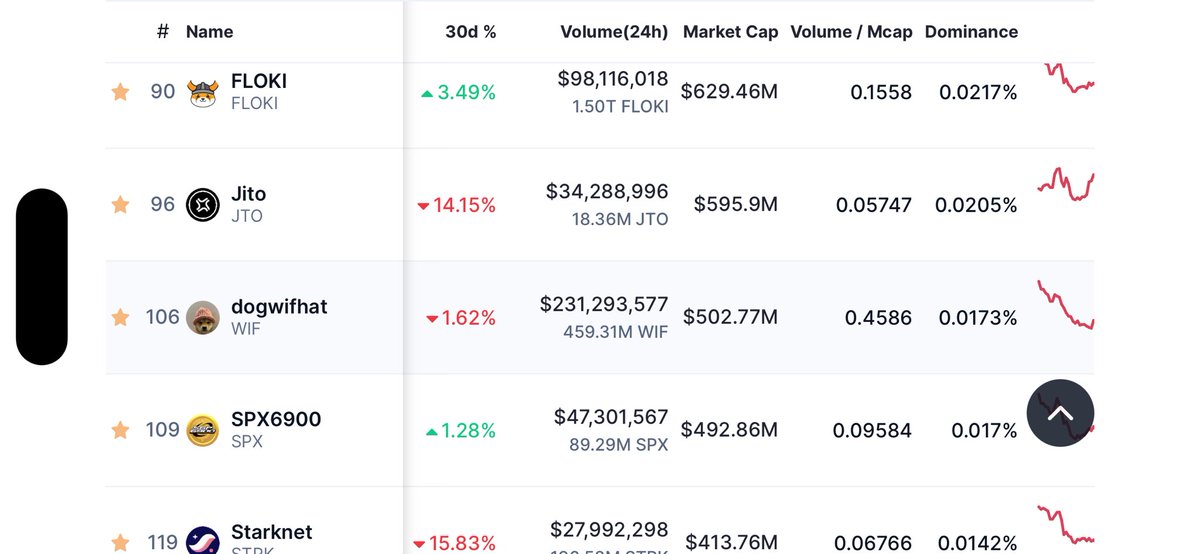Click the 0.0217% dominance value
Screen dimensions: 1200x554
(x=978, y=93)
